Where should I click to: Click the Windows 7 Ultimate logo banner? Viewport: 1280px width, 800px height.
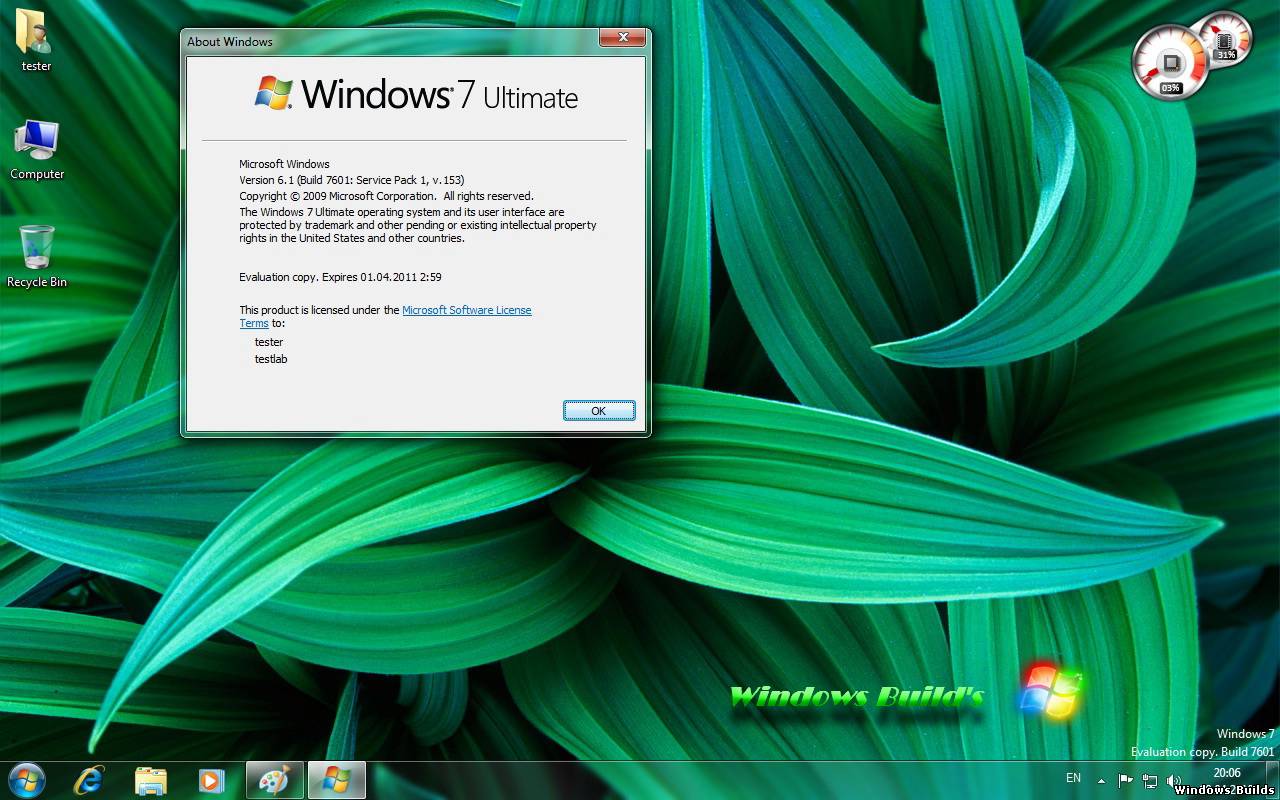click(416, 94)
